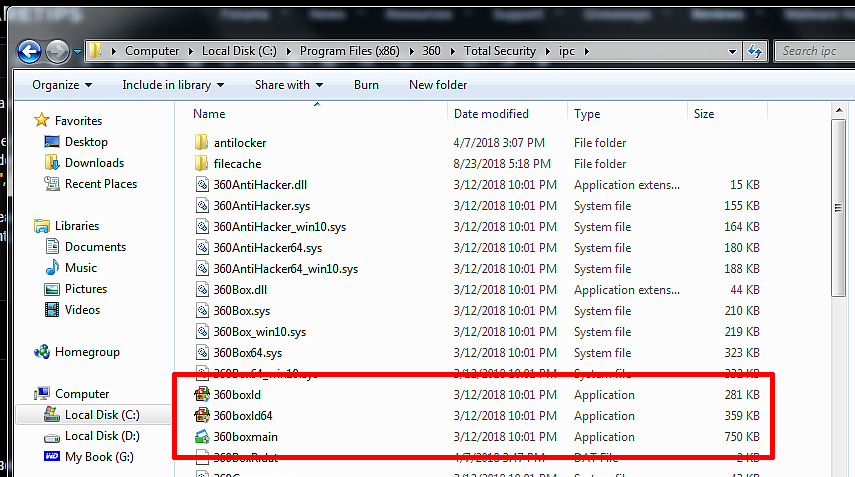Select Program Files (x86) breadcrumb segment
Viewport: 855px width, 477px height.
point(350,51)
